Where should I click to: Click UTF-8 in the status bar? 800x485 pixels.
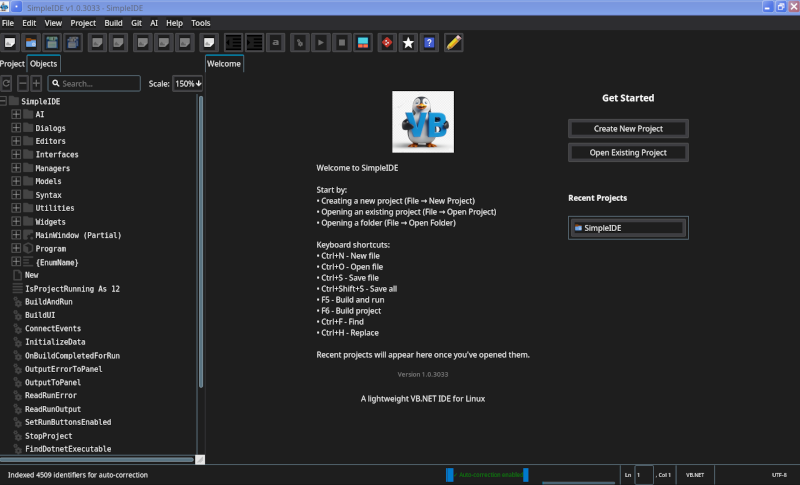[x=779, y=475]
